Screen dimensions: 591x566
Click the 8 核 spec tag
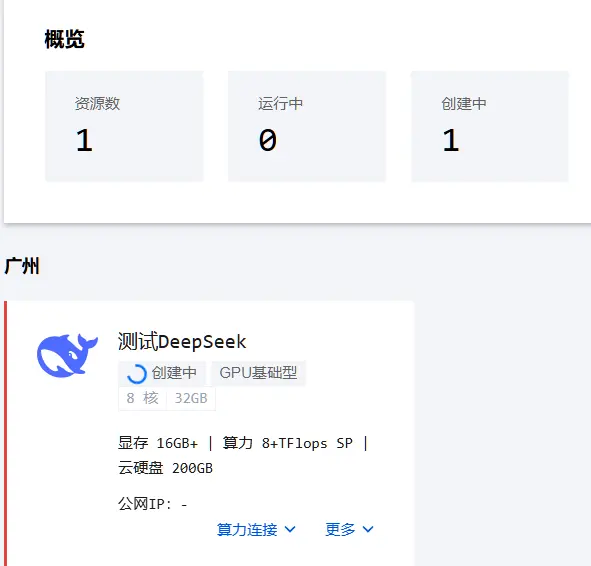pyautogui.click(x=142, y=398)
